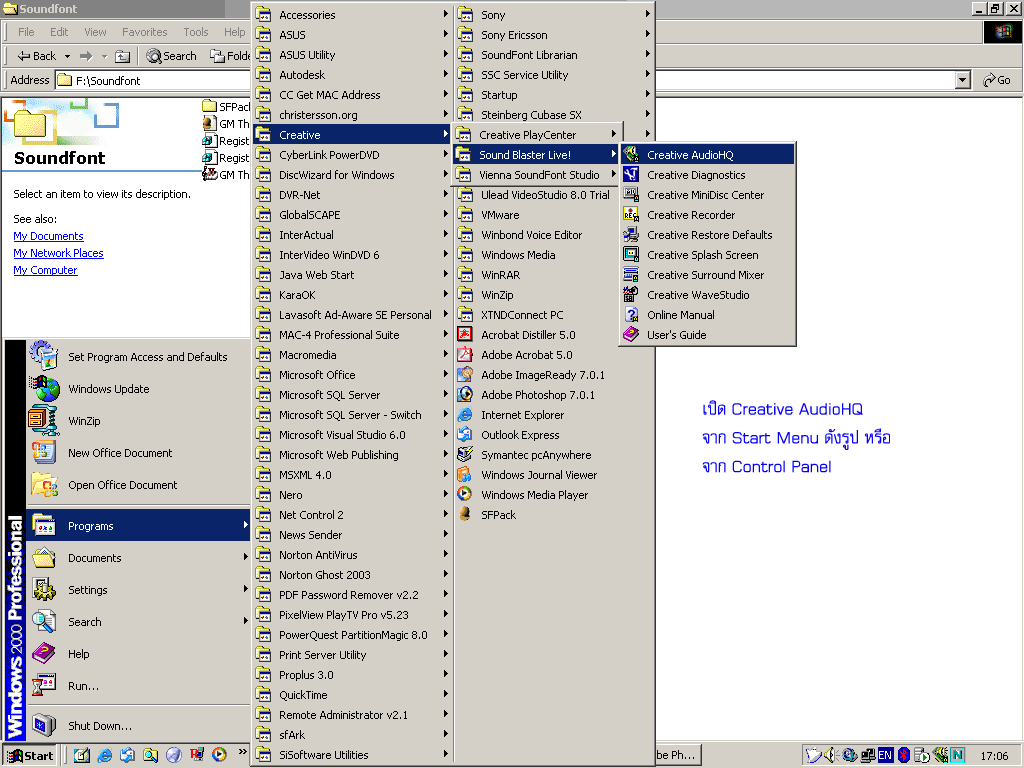Expand the Sound Blaster Live! submenu

click(x=536, y=155)
